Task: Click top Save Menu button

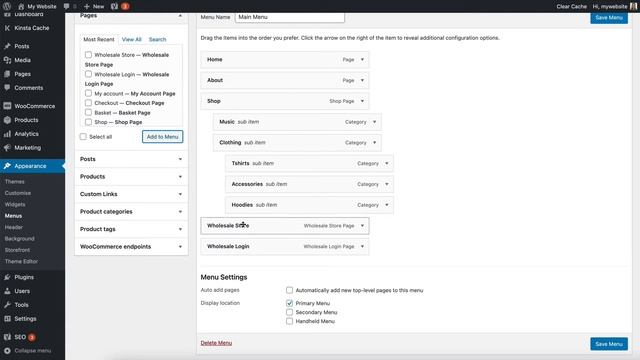Action: coord(609,18)
